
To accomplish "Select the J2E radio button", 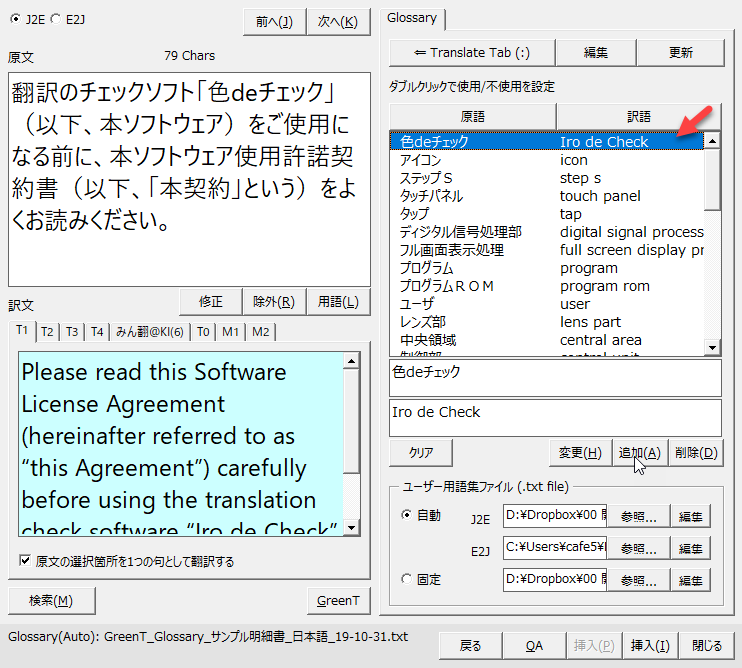I will tap(14, 18).
